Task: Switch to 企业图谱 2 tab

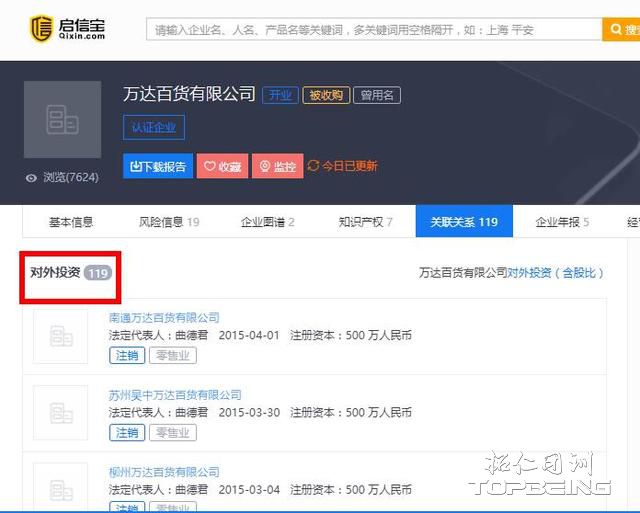Action: [267, 222]
